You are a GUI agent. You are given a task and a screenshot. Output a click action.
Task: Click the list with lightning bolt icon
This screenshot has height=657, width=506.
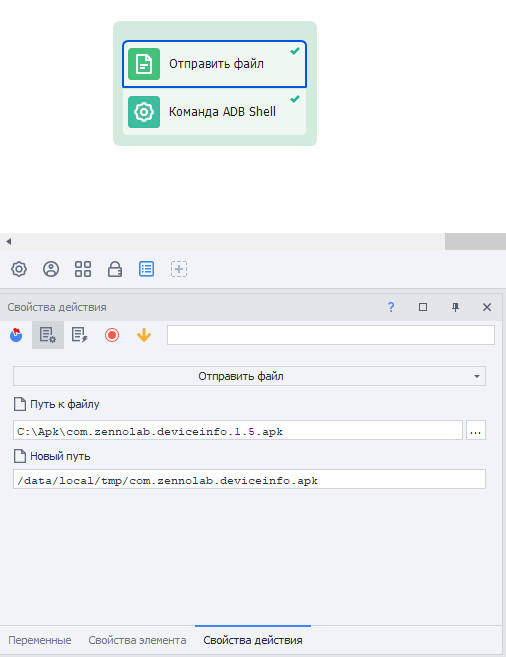80,335
